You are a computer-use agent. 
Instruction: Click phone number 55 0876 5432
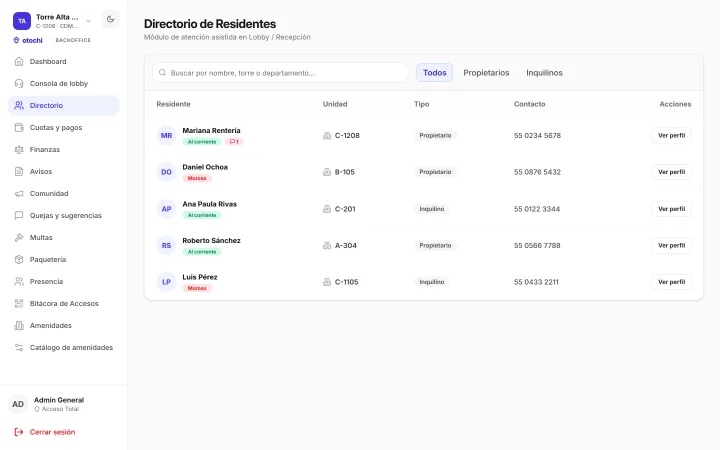tap(537, 172)
